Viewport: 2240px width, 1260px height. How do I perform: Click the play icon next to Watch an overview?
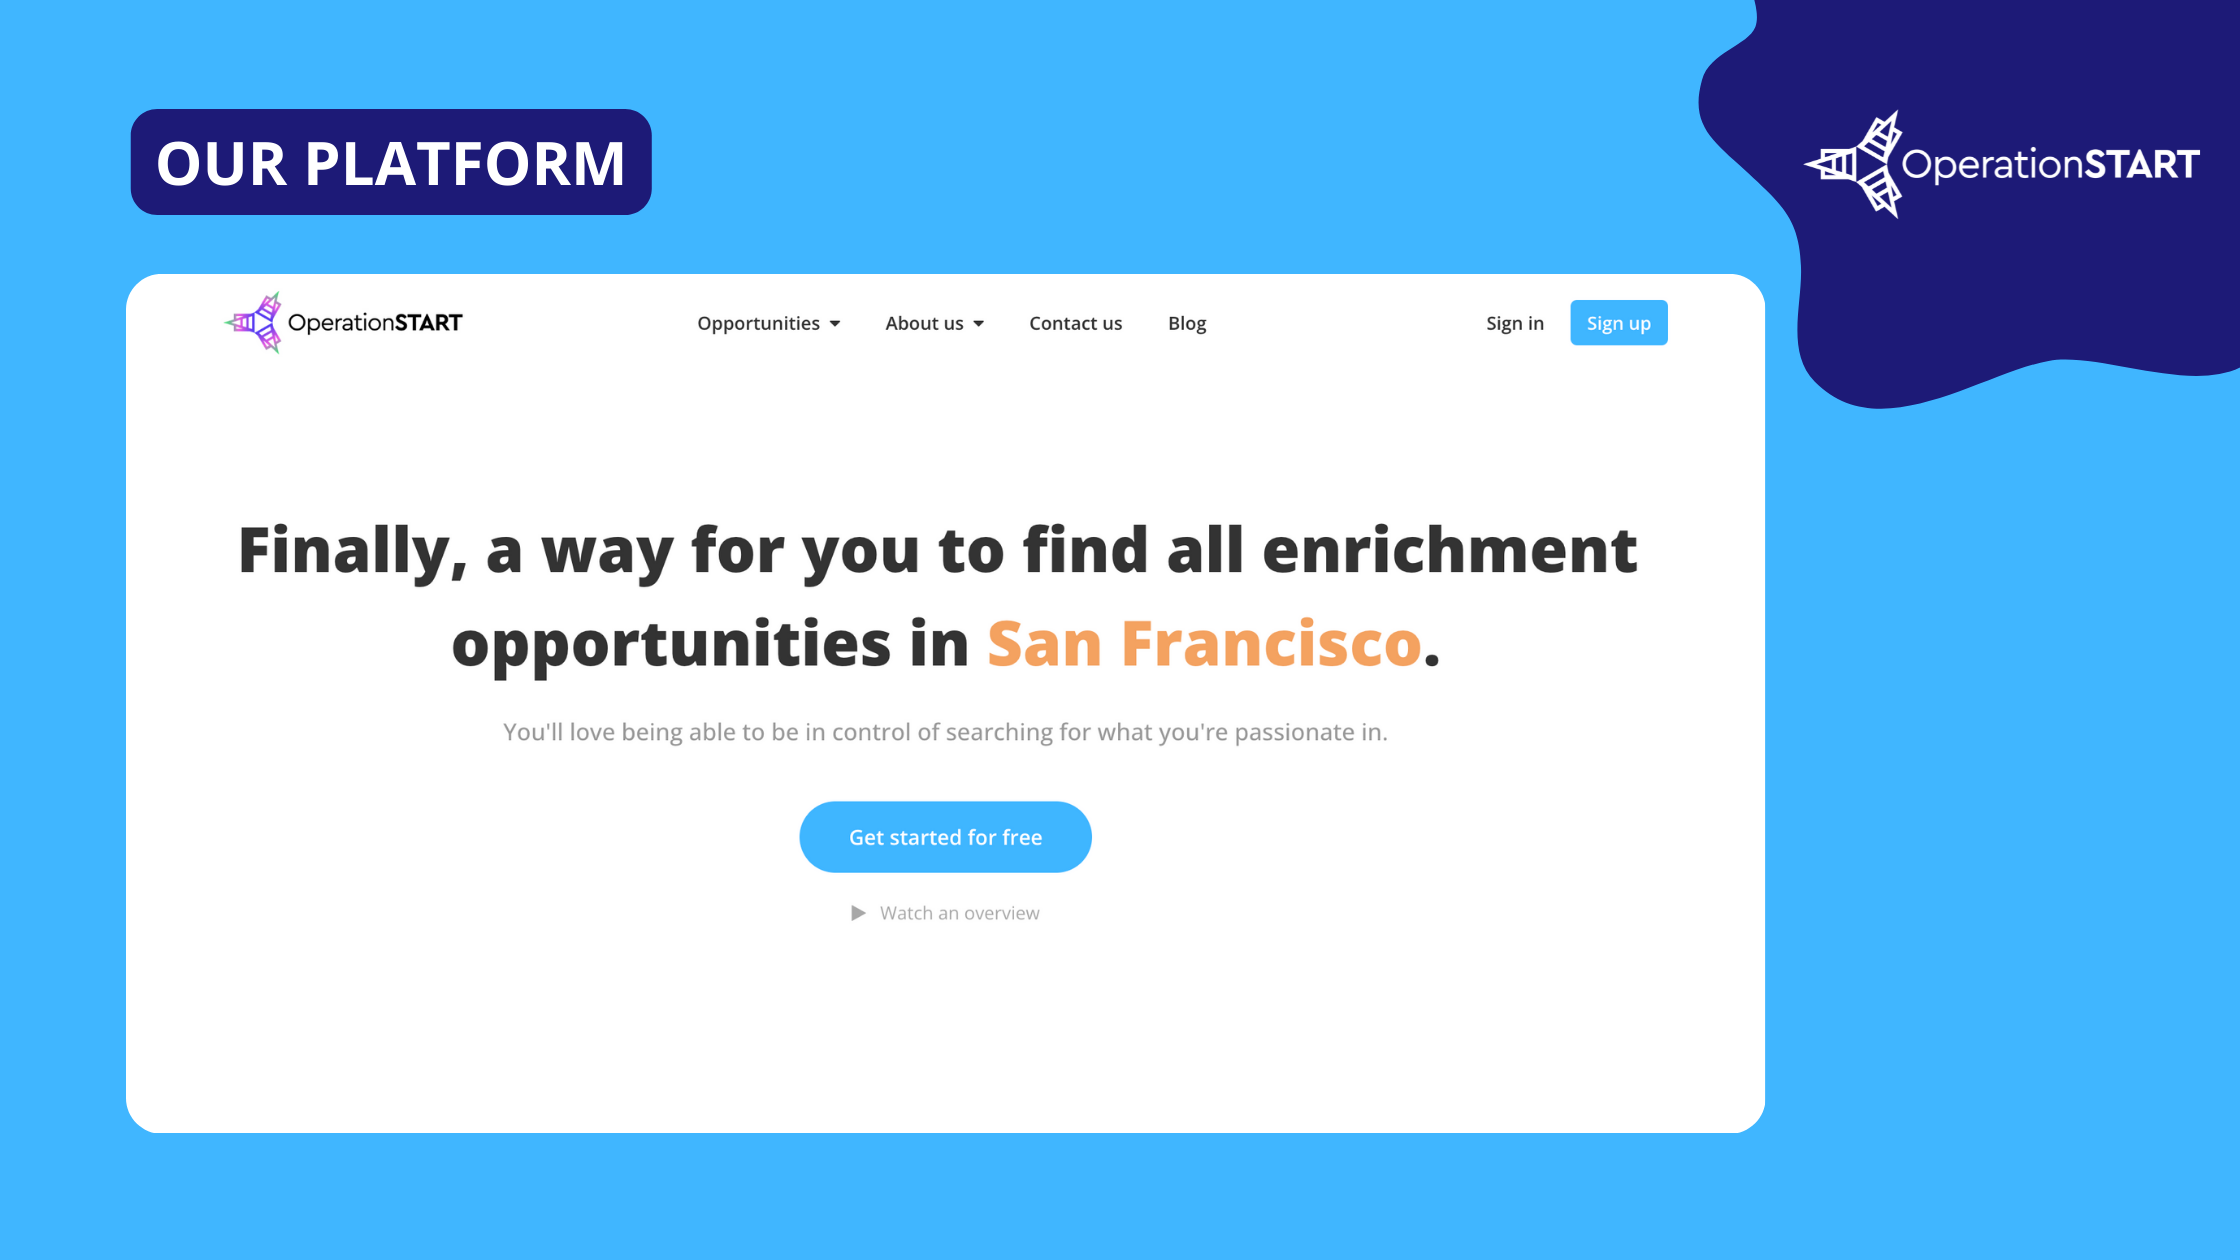(x=858, y=912)
